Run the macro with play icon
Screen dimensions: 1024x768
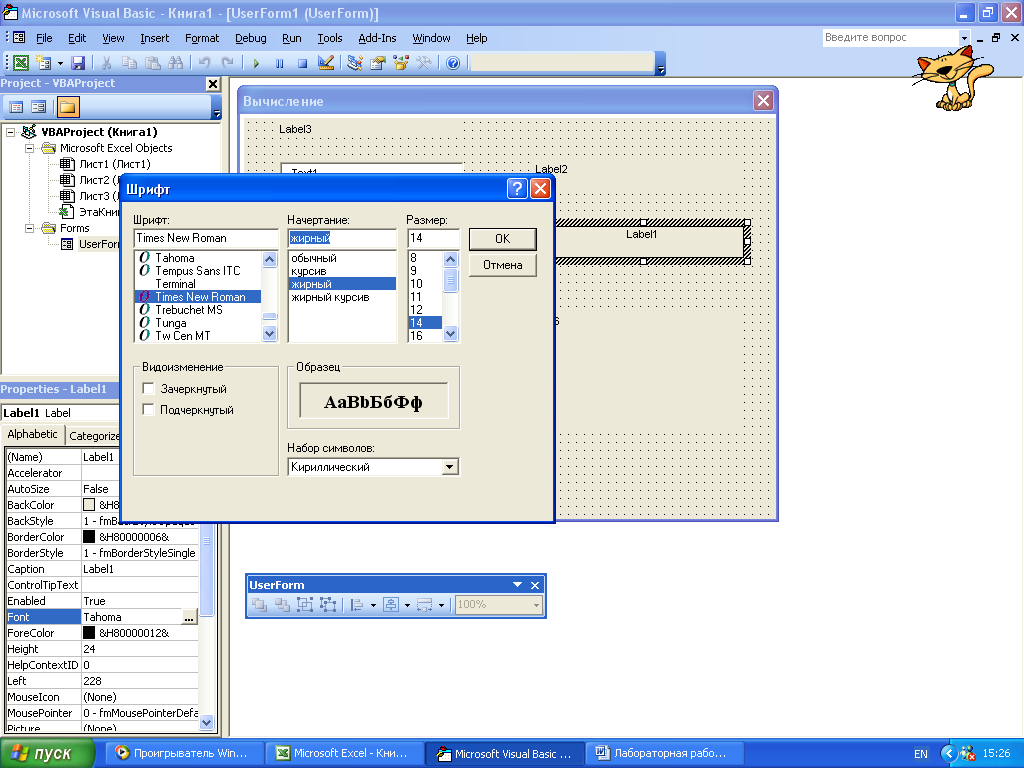pyautogui.click(x=256, y=63)
